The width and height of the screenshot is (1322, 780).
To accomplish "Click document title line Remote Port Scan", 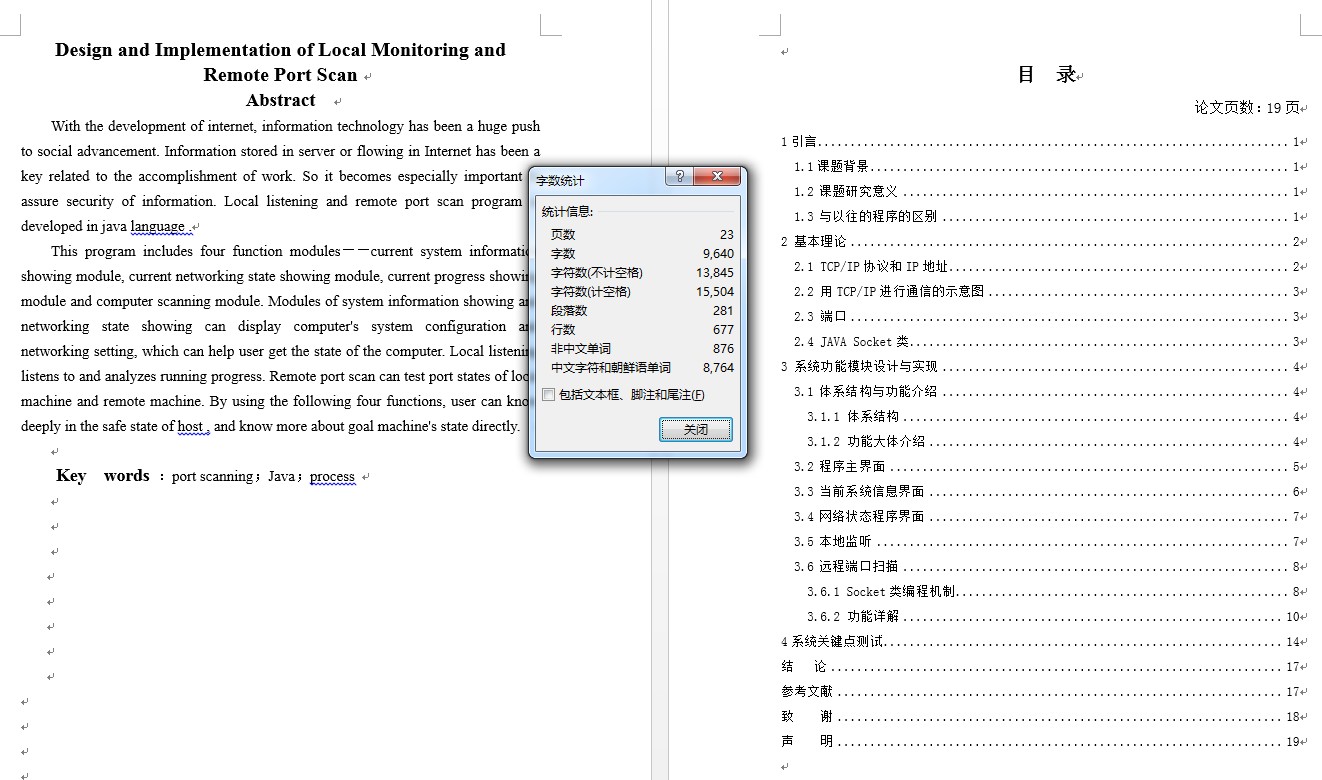I will click(x=280, y=75).
